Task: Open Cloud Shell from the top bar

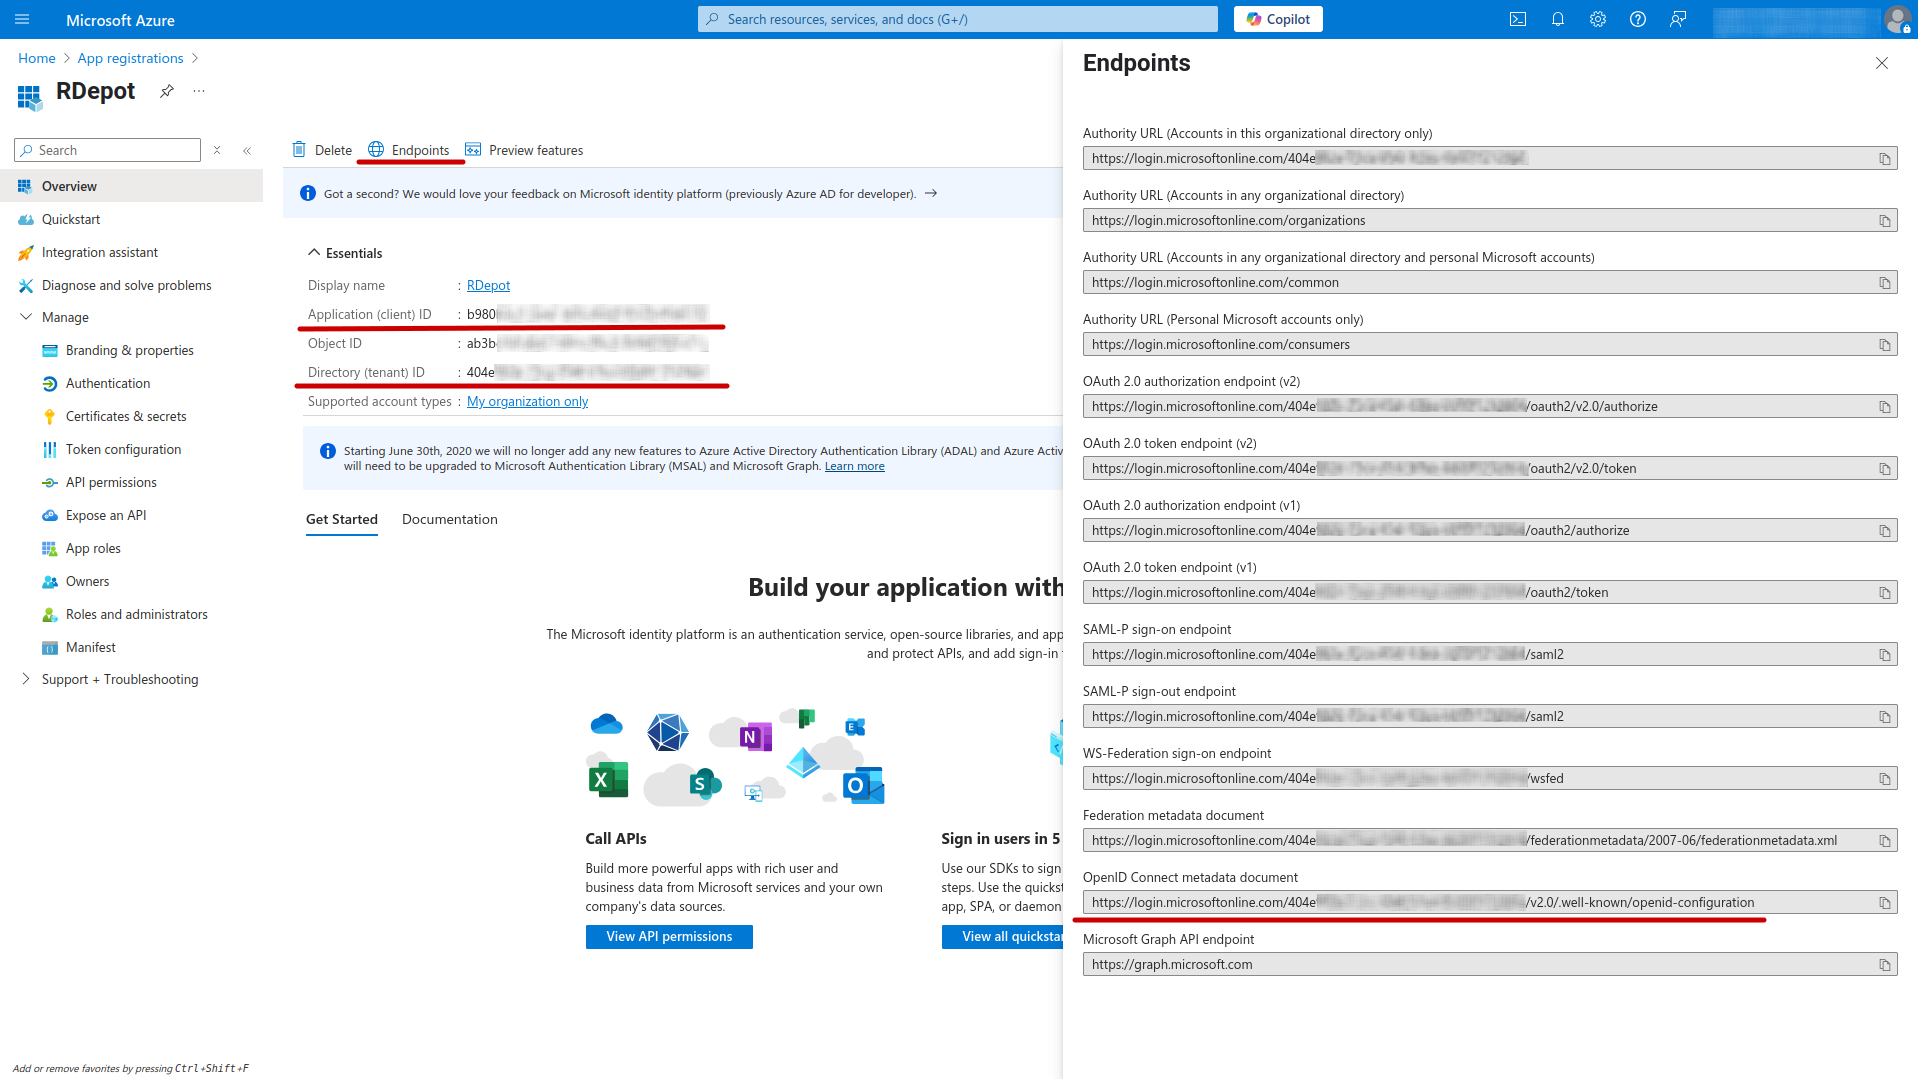Action: tap(1517, 19)
